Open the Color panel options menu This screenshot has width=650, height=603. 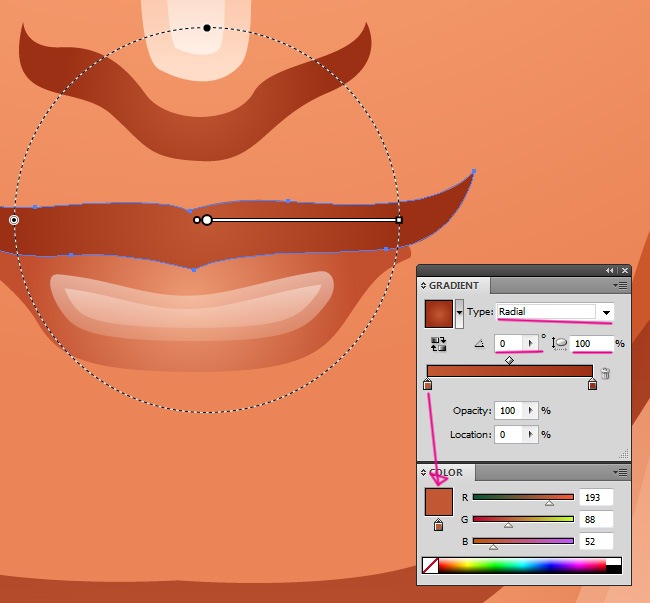(x=620, y=472)
